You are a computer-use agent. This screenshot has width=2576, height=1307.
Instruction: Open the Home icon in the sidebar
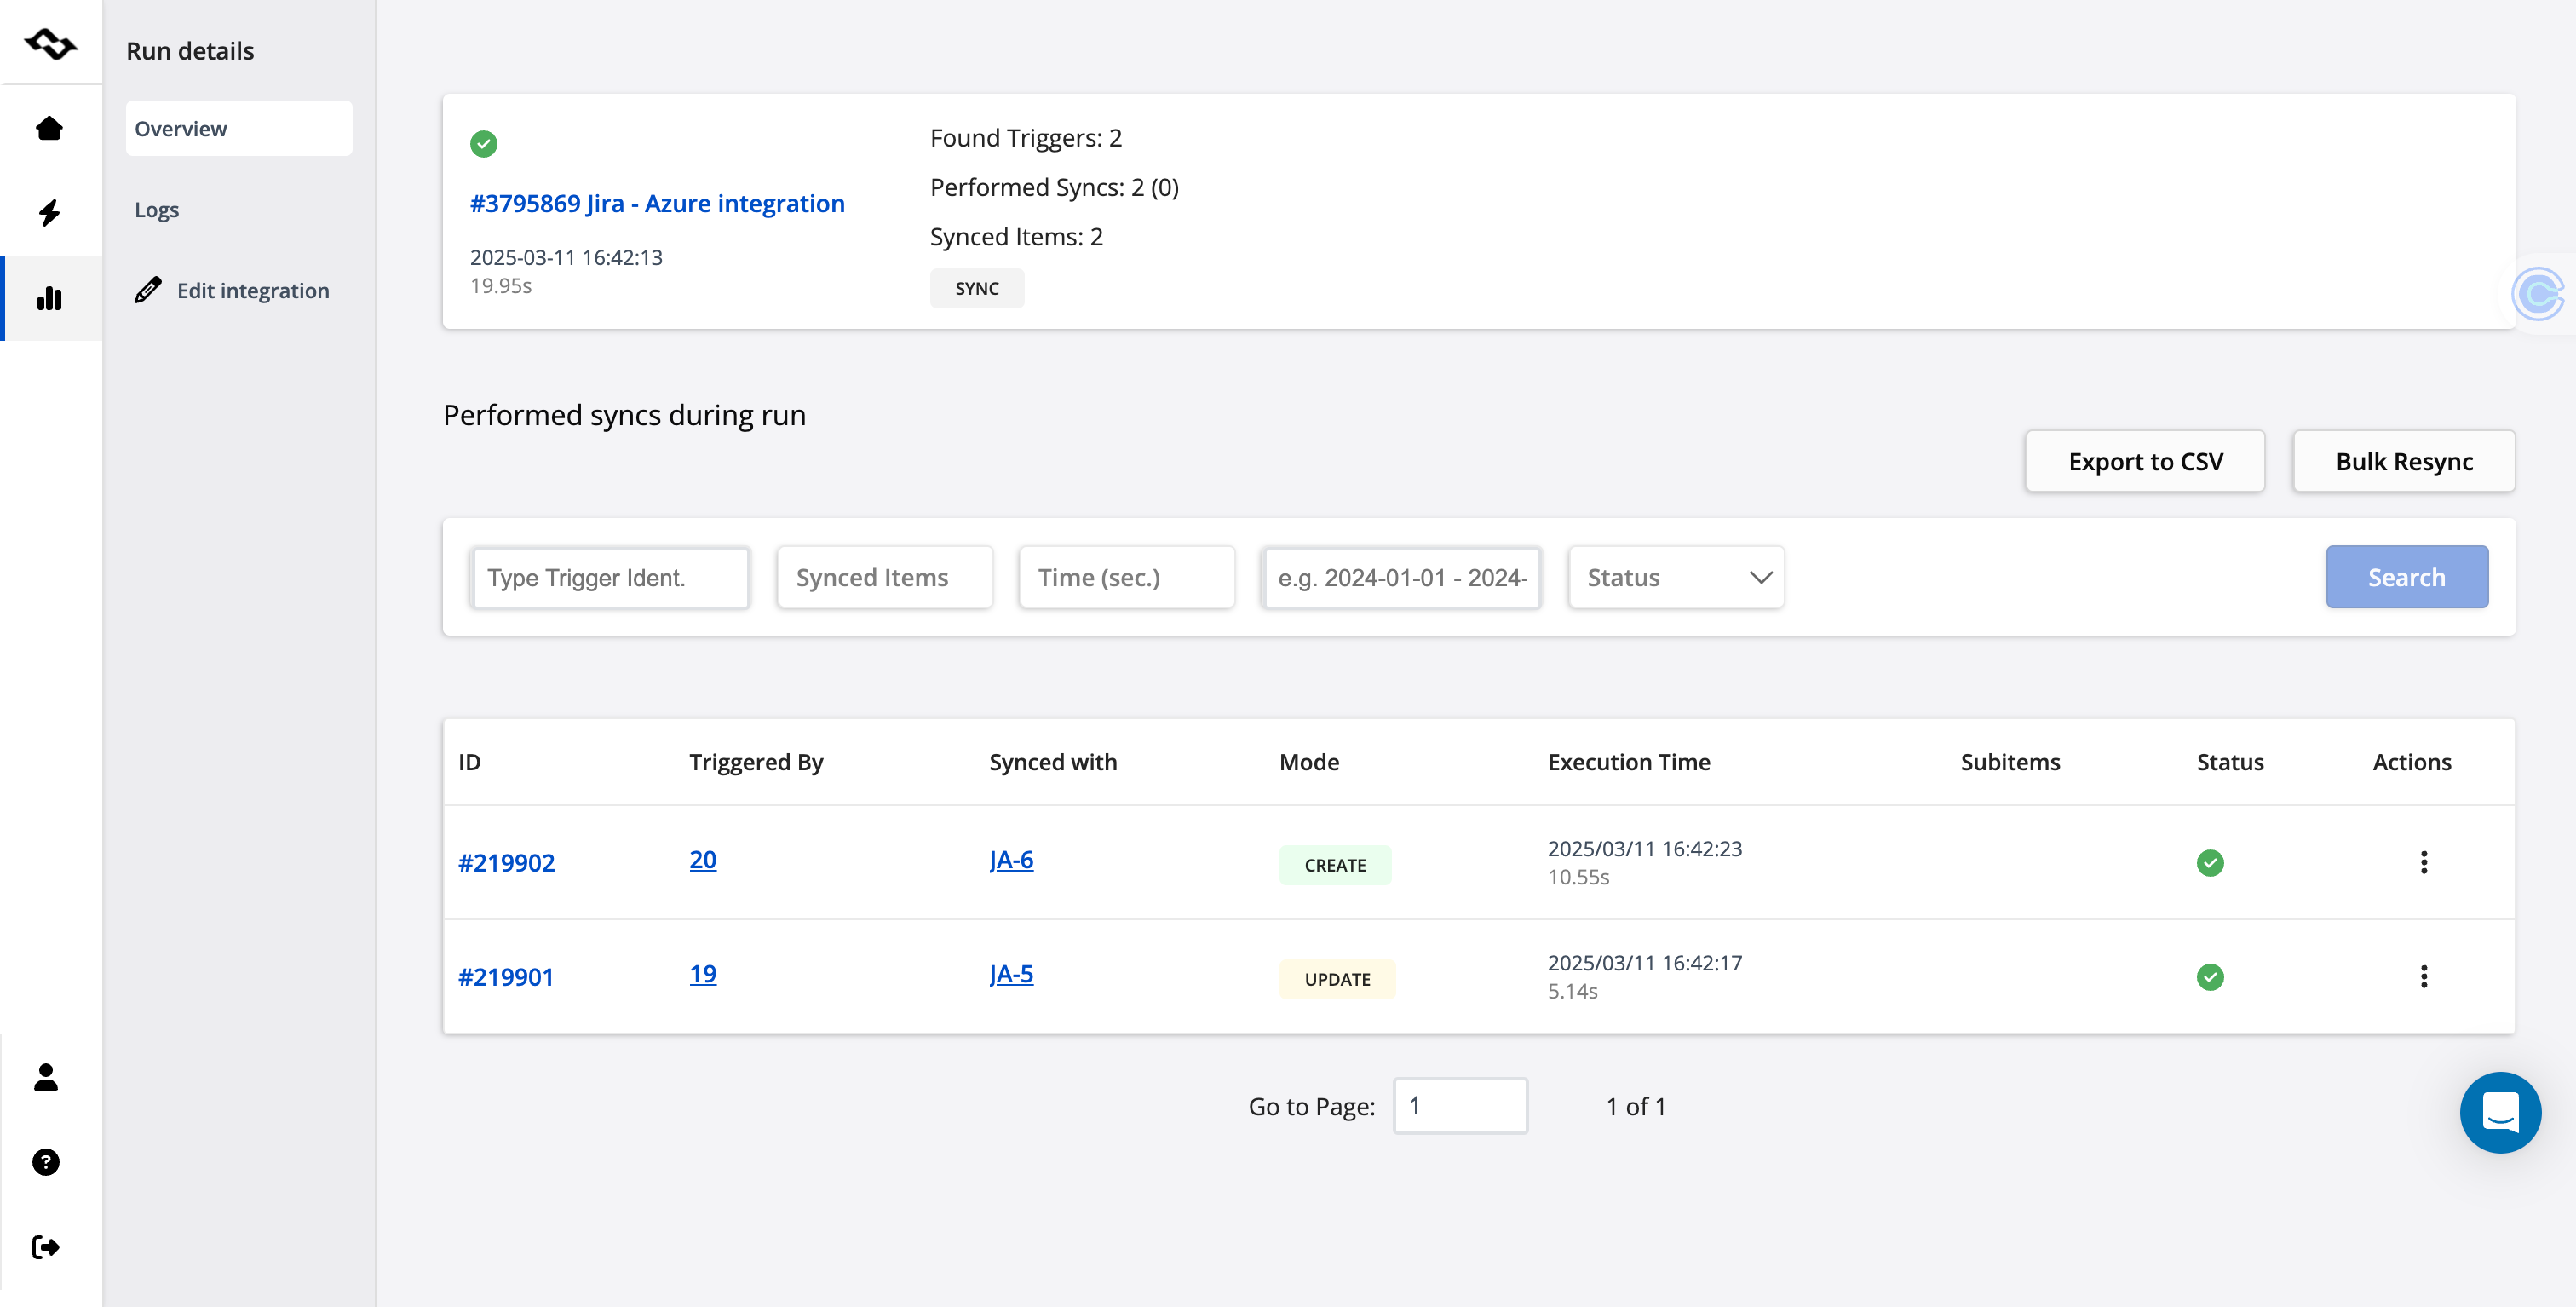click(x=49, y=128)
